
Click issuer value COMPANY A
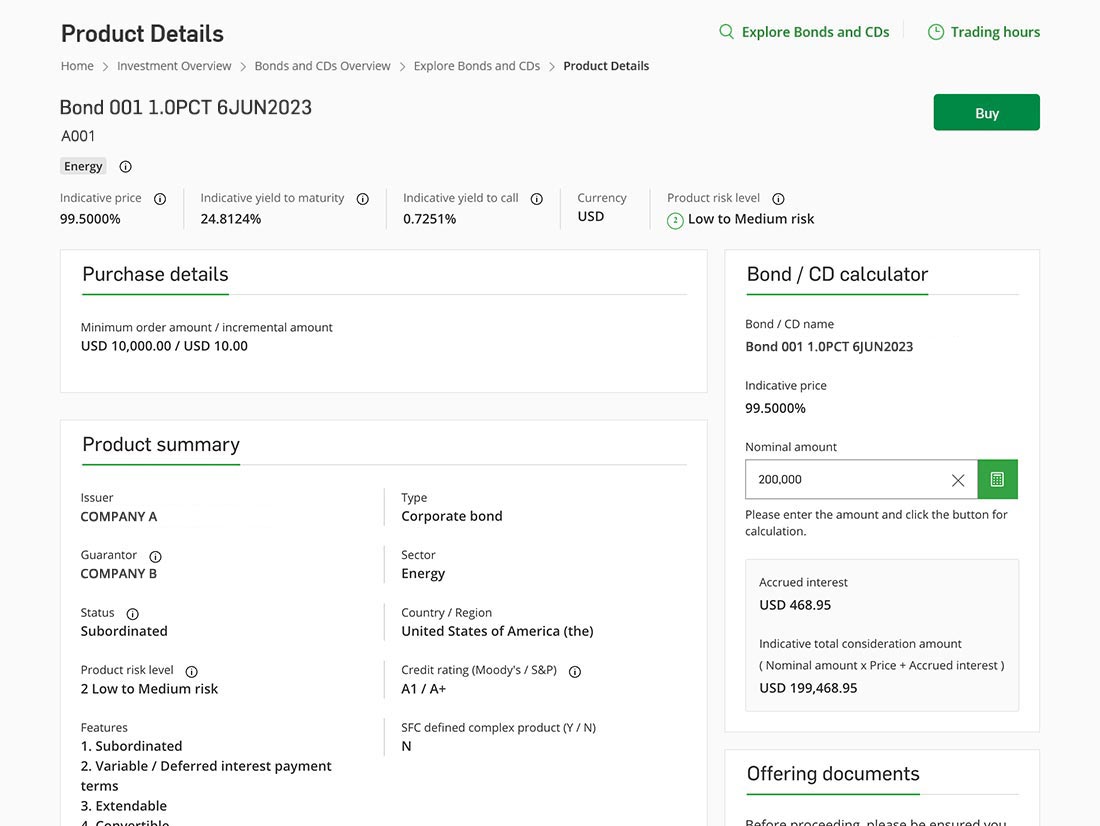pos(119,517)
